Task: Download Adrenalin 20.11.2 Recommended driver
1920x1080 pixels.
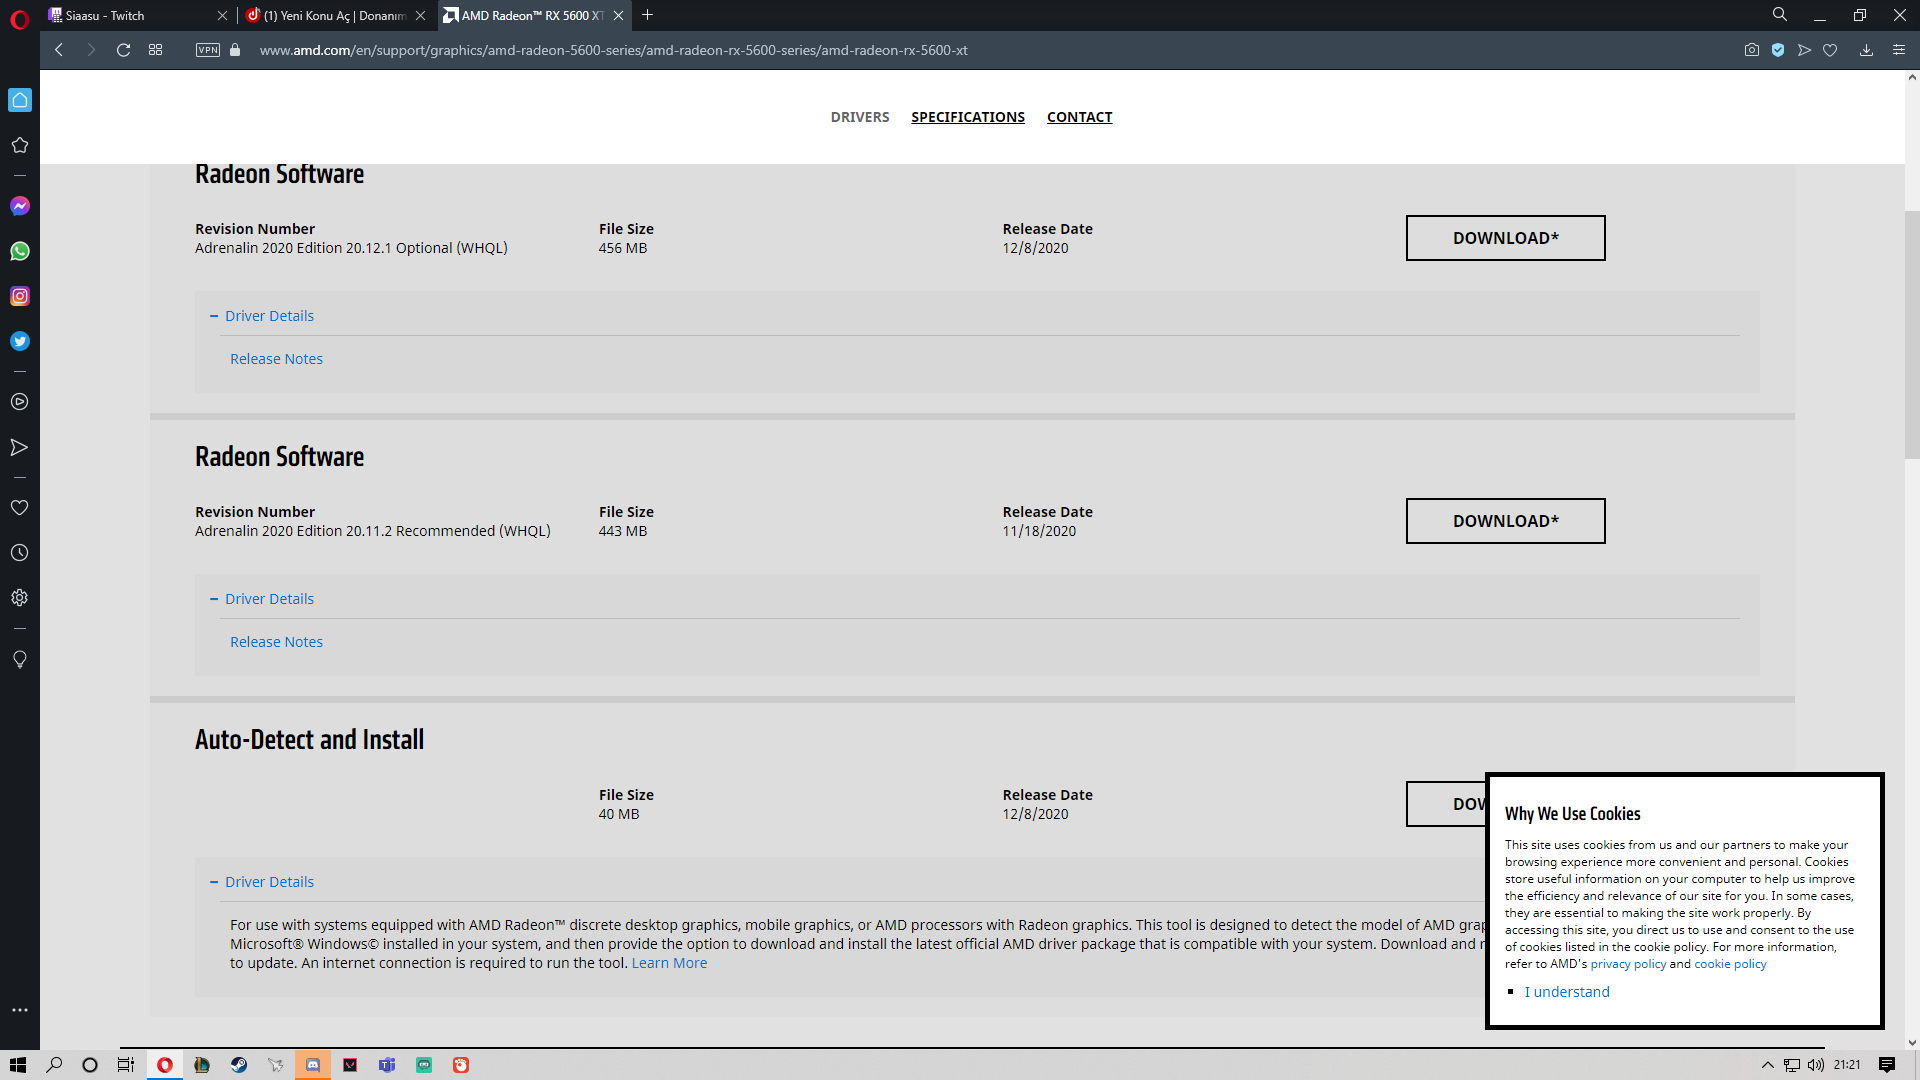Action: click(1505, 521)
